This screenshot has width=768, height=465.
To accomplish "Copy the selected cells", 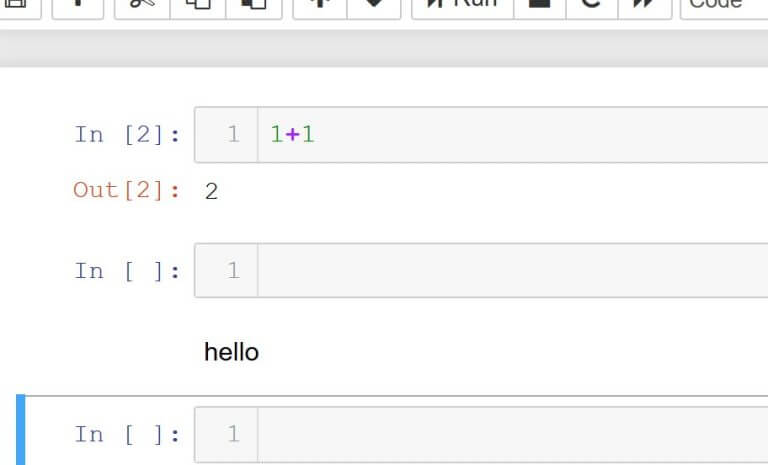I will pyautogui.click(x=197, y=5).
